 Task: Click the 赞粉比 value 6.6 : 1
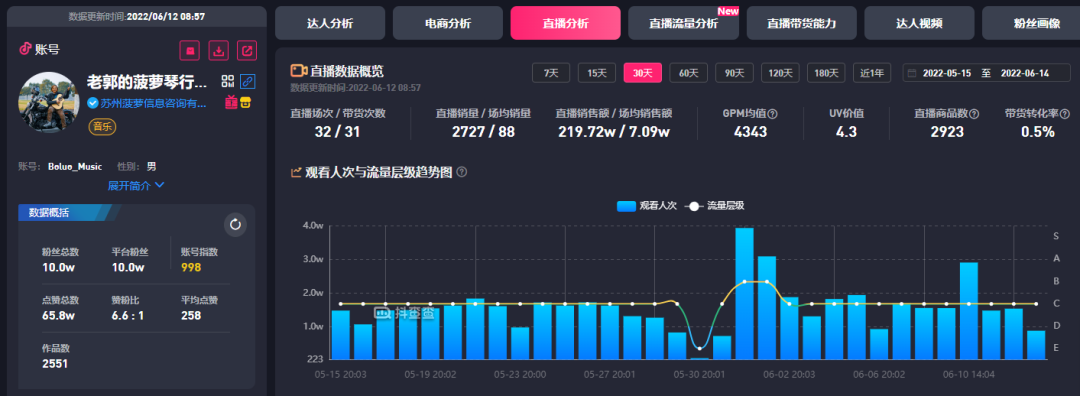(x=127, y=315)
